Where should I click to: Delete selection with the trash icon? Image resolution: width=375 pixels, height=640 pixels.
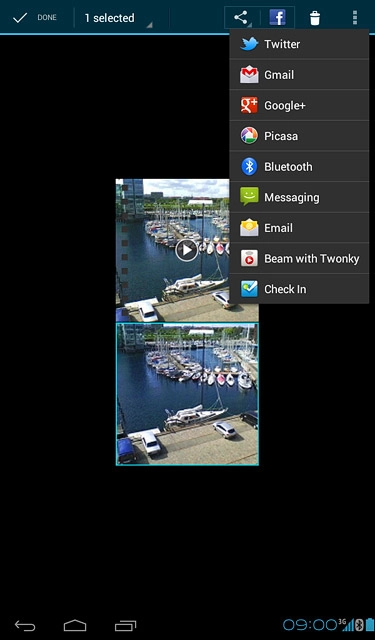coord(315,18)
